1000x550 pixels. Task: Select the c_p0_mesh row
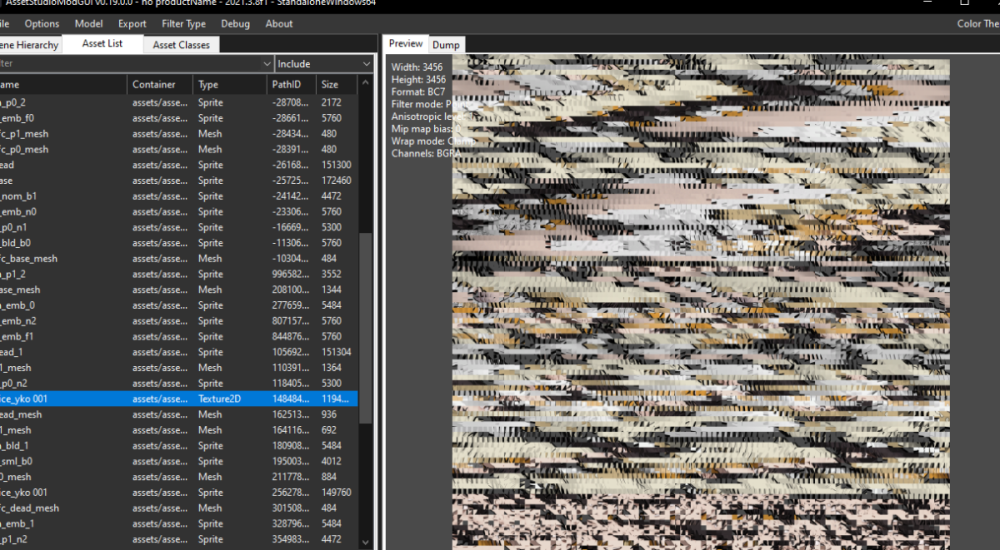[179, 149]
